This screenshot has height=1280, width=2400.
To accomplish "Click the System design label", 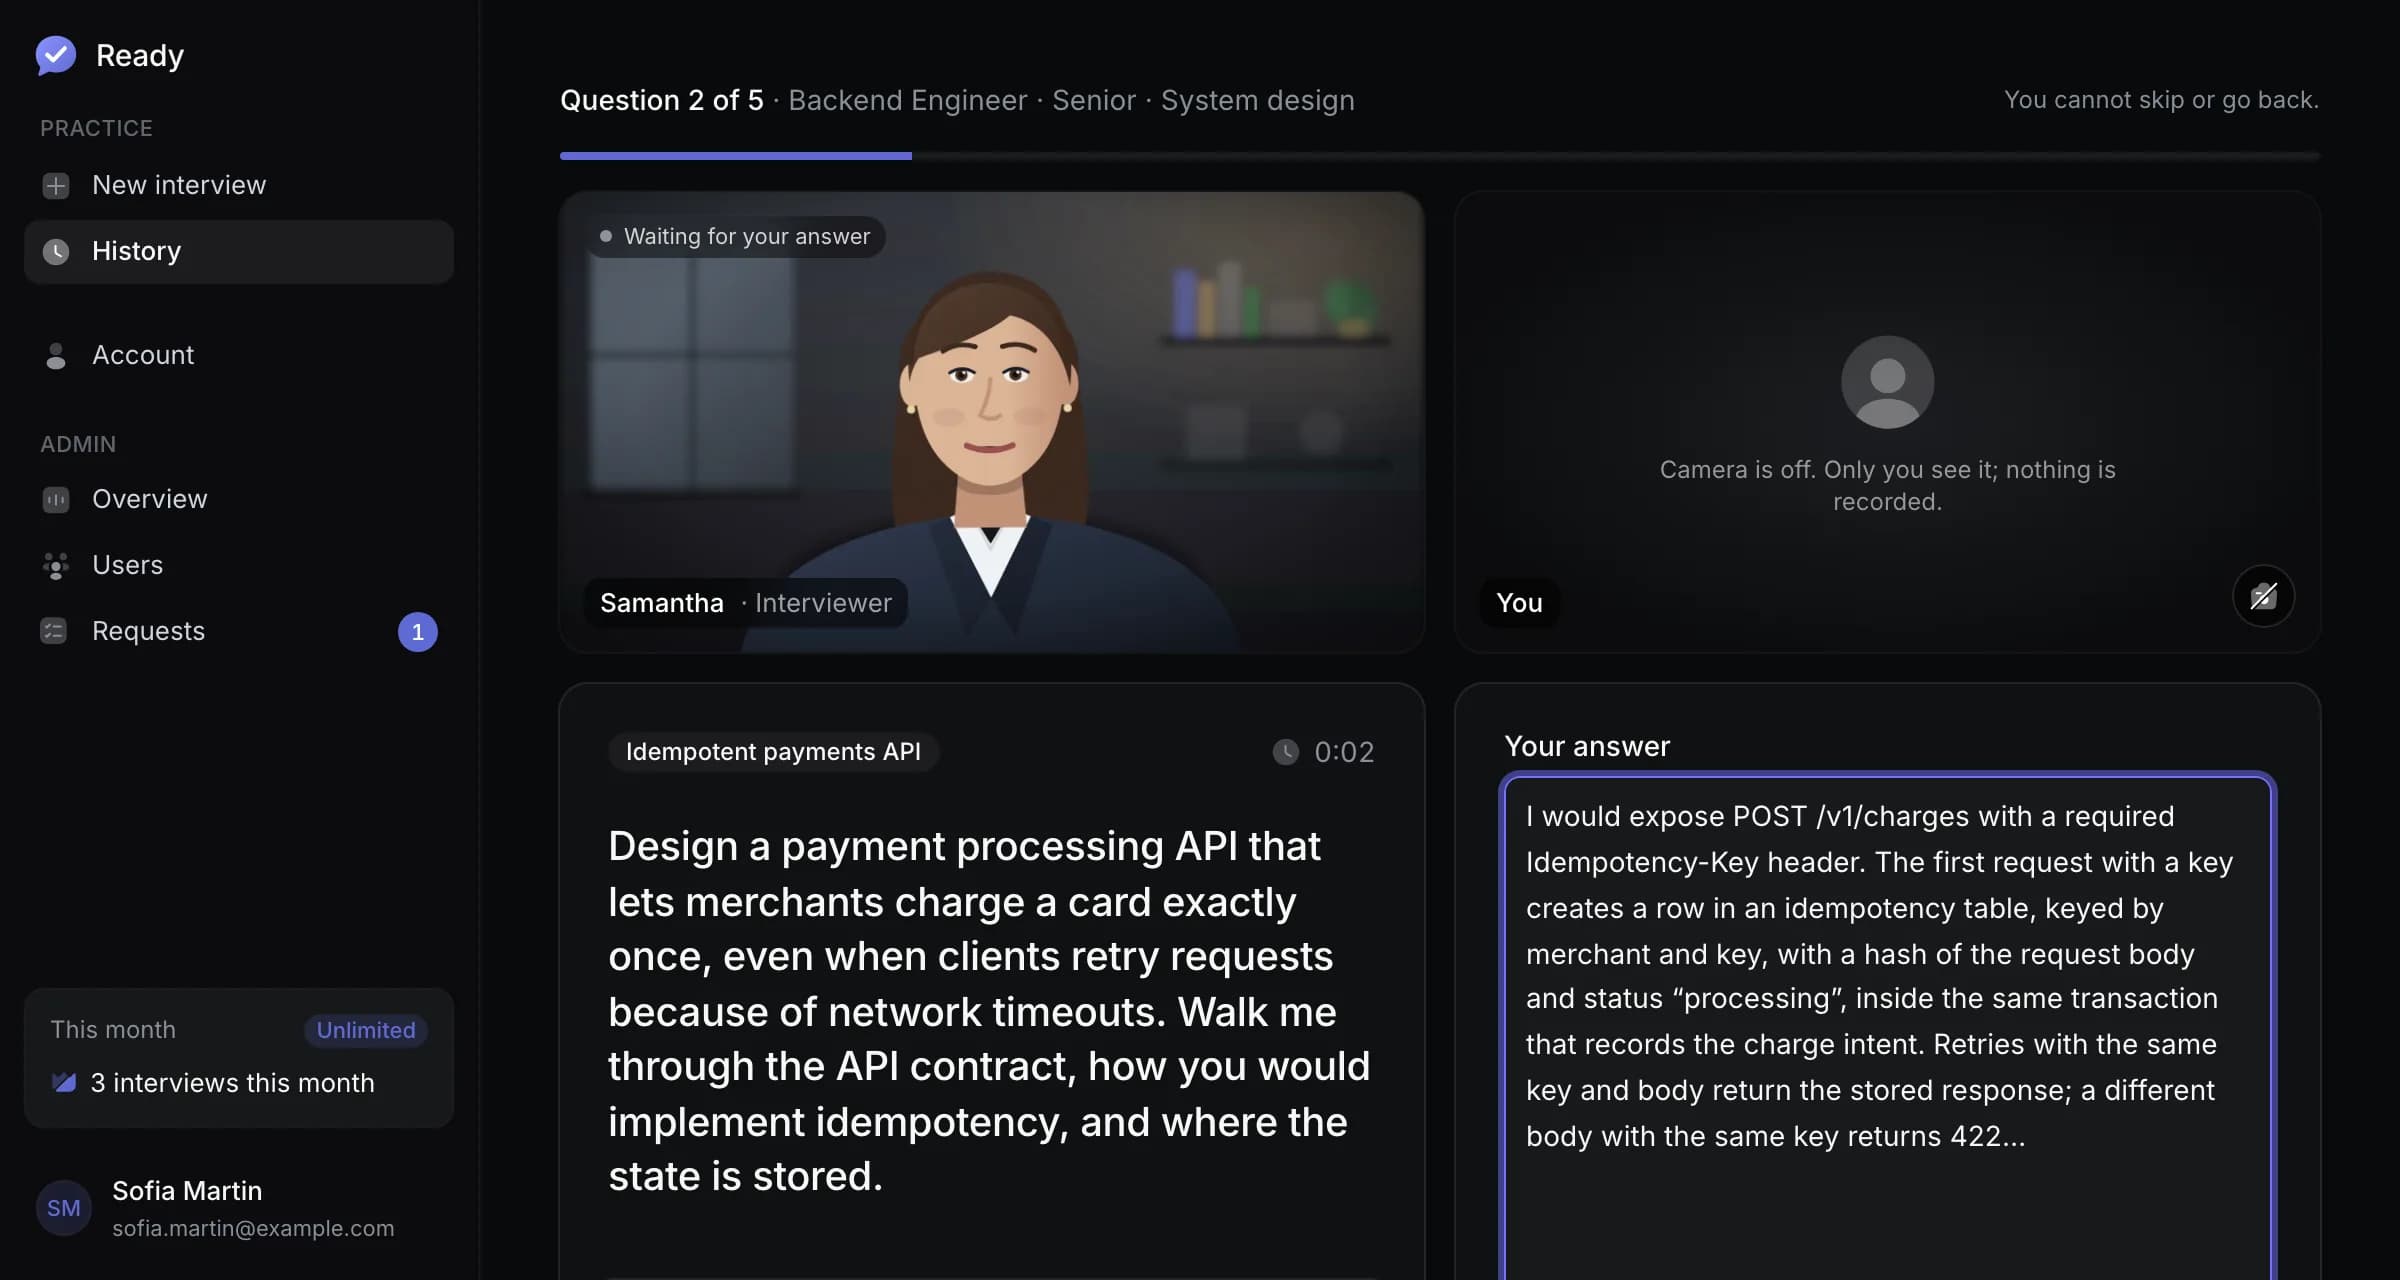I will 1258,101.
